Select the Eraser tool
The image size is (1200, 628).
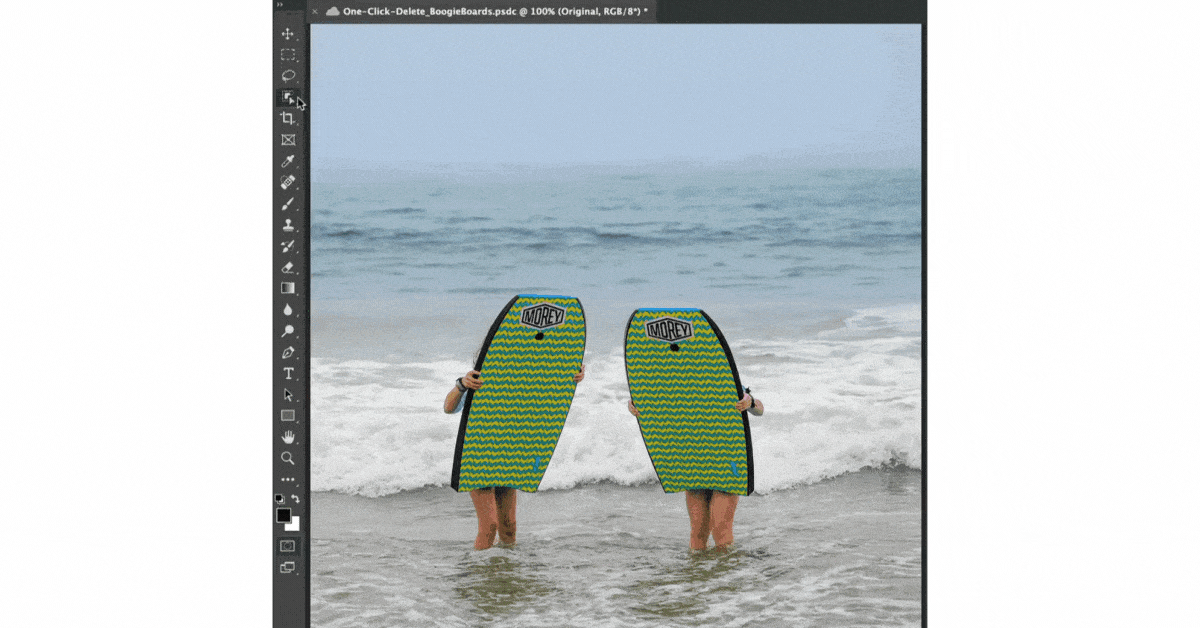(x=288, y=266)
